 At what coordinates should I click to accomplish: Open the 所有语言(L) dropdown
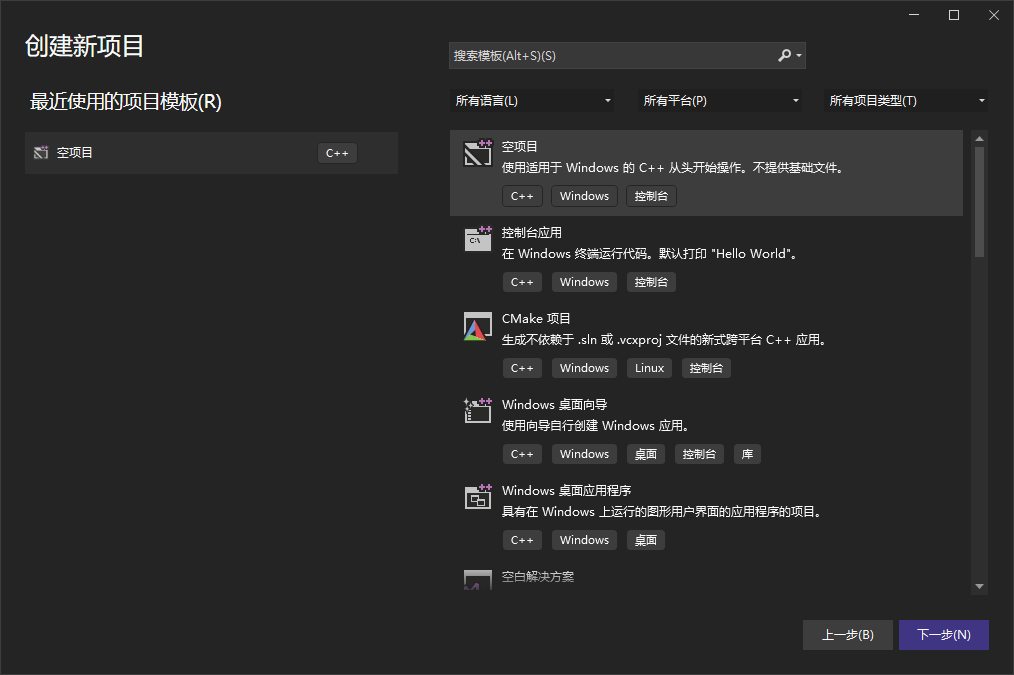(x=532, y=101)
